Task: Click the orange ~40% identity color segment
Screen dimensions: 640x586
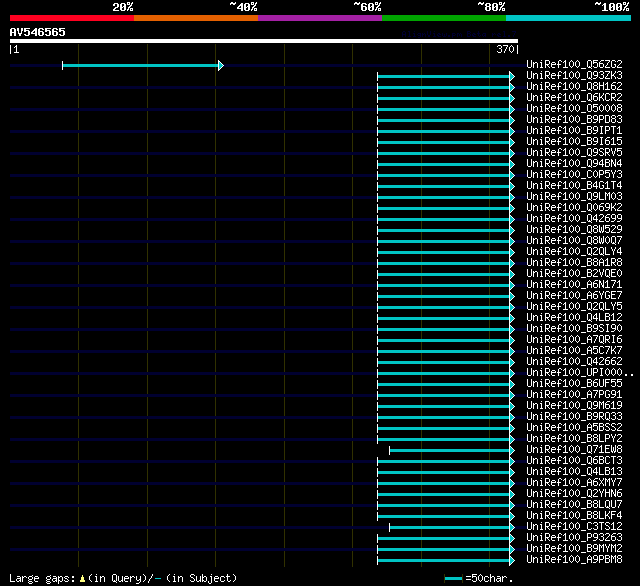Action: pyautogui.click(x=196, y=18)
